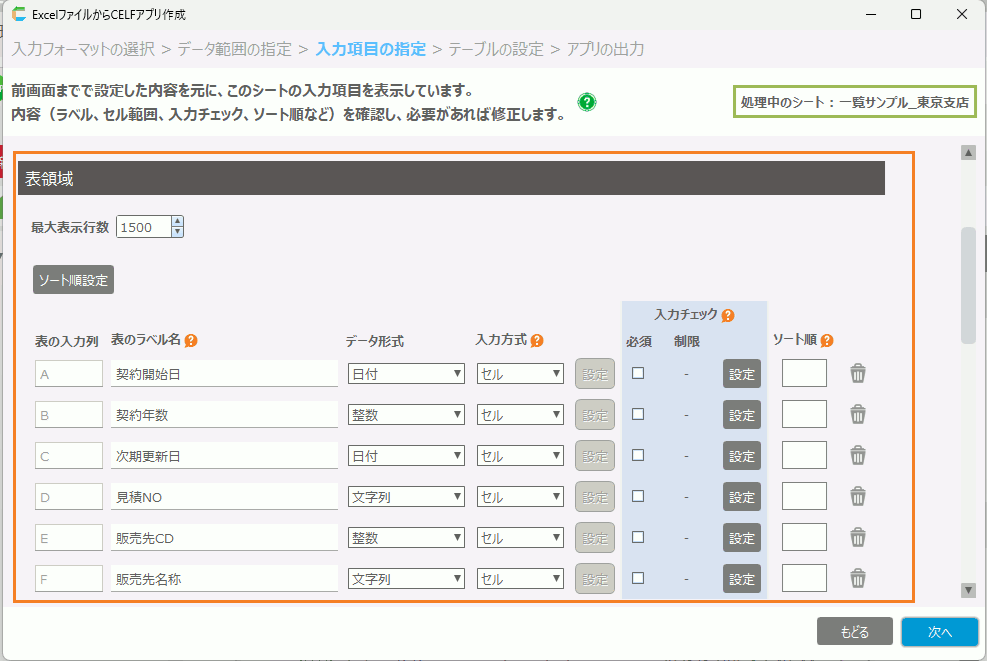Delete the 販売先名称 row with trash icon
The width and height of the screenshot is (987, 661).
(858, 578)
